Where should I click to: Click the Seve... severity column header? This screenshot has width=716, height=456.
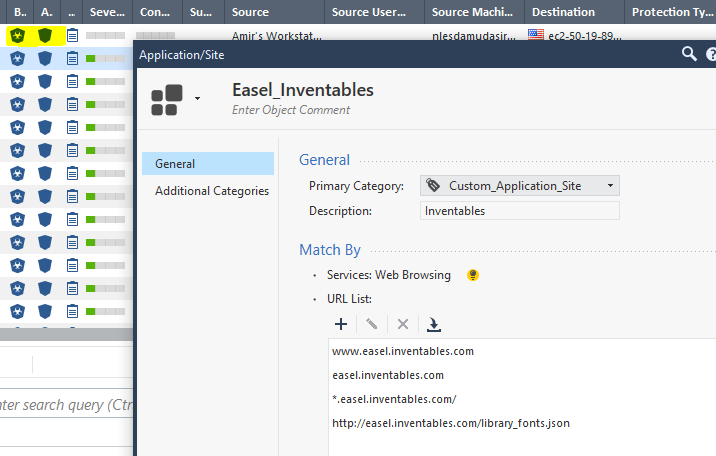pos(107,12)
